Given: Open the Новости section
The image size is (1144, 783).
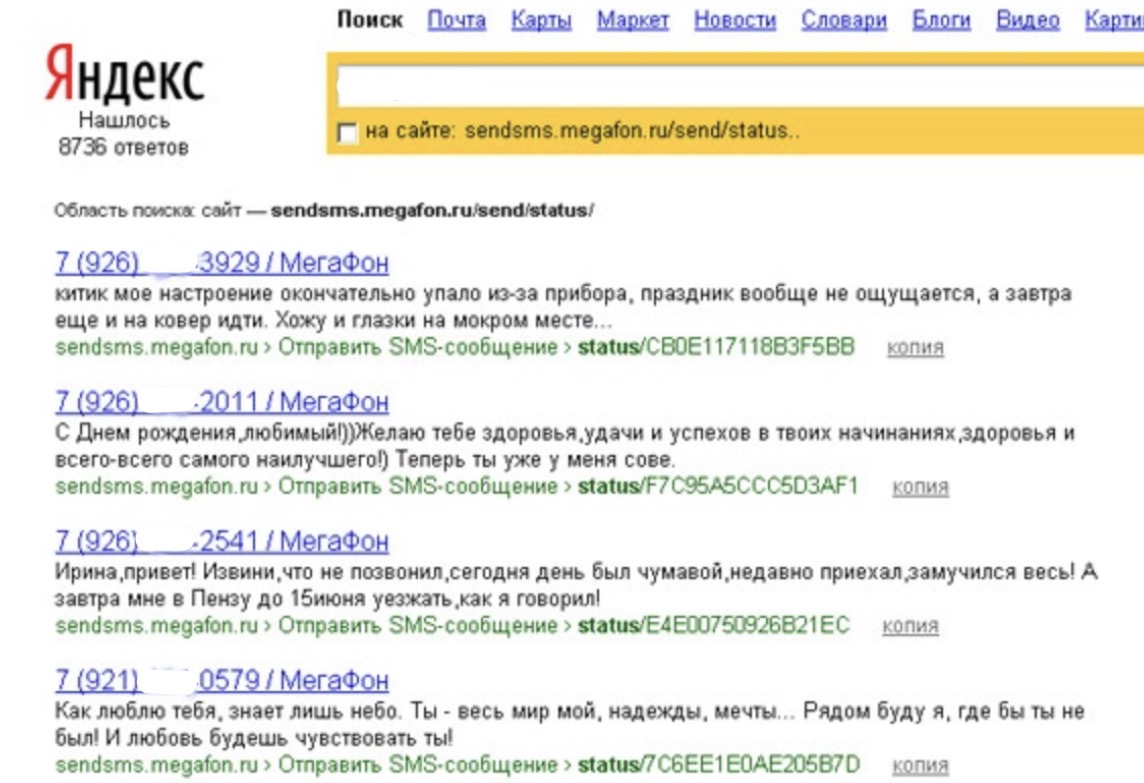Looking at the screenshot, I should pyautogui.click(x=735, y=20).
